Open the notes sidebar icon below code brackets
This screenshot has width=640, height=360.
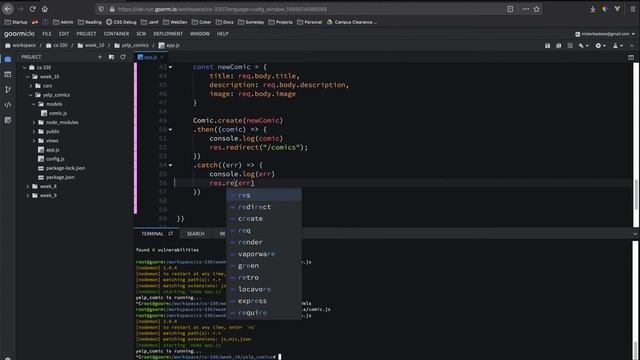(x=8, y=120)
